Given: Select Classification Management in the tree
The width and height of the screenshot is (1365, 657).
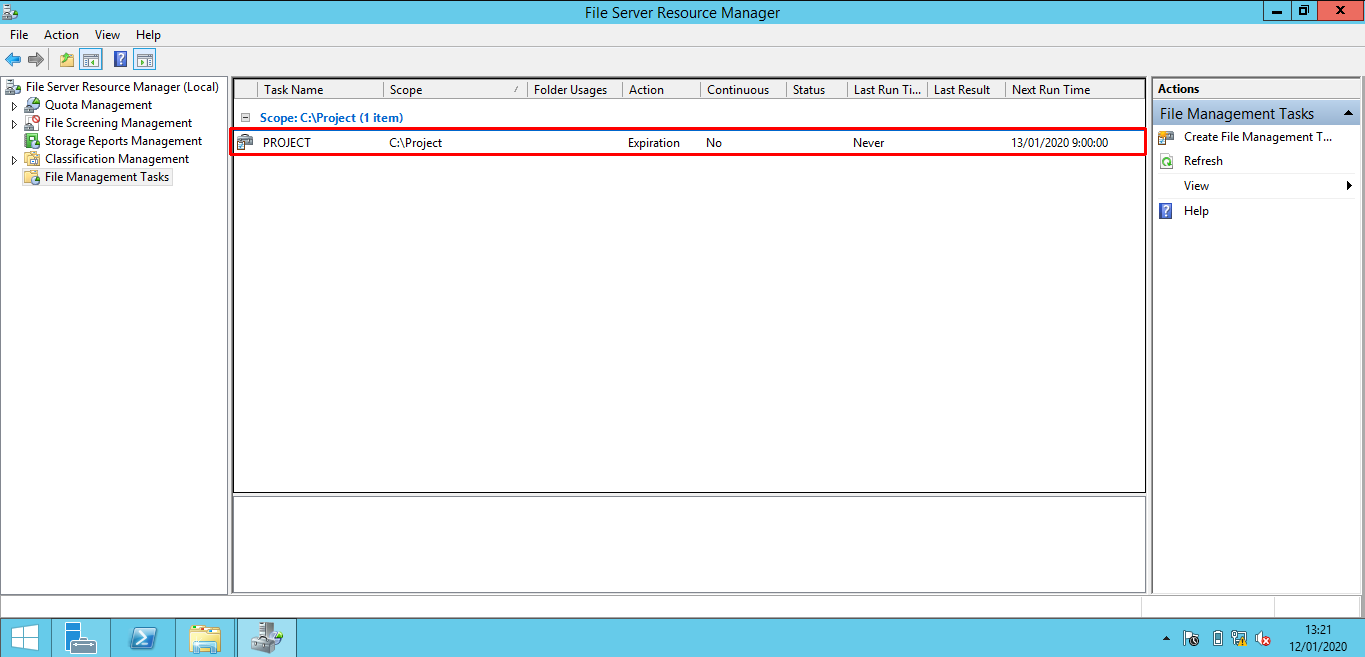Looking at the screenshot, I should [x=117, y=159].
